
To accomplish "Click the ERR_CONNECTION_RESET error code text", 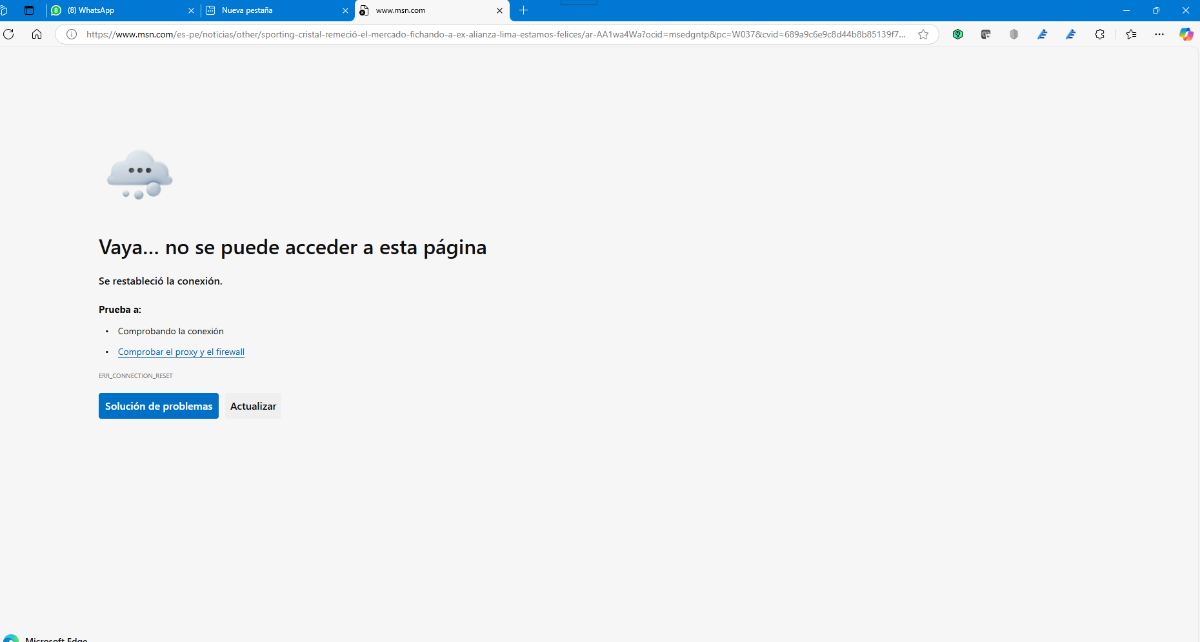I will [136, 376].
